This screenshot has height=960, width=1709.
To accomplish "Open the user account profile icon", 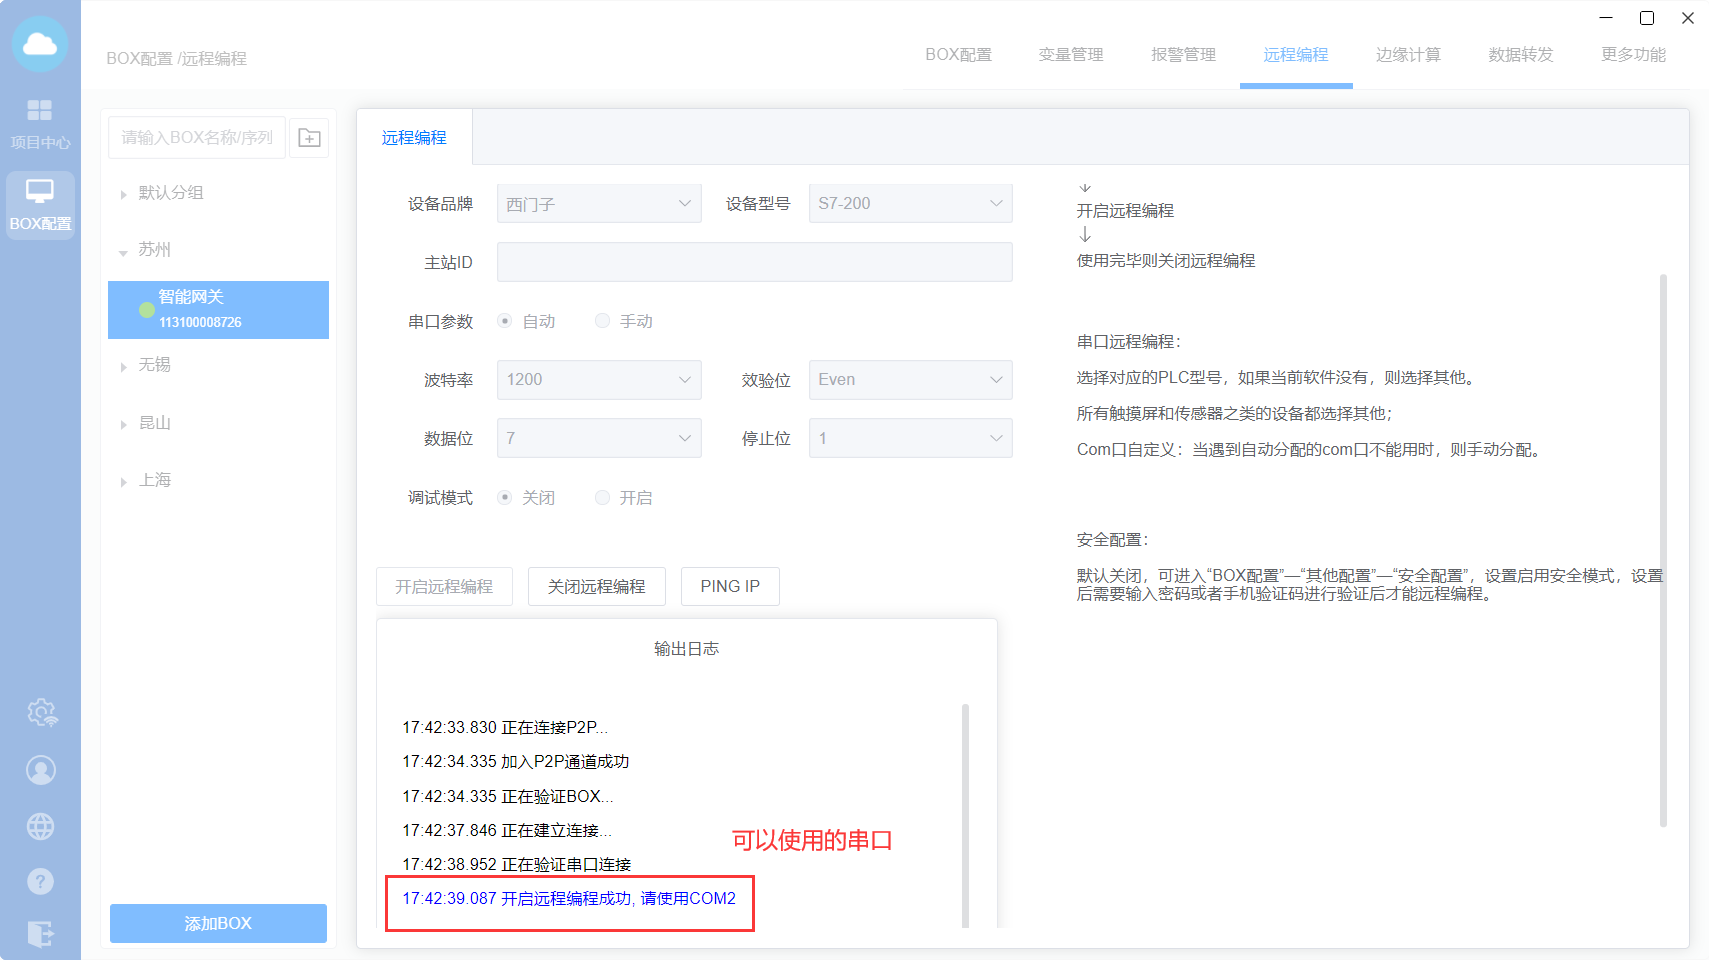I will point(41,770).
